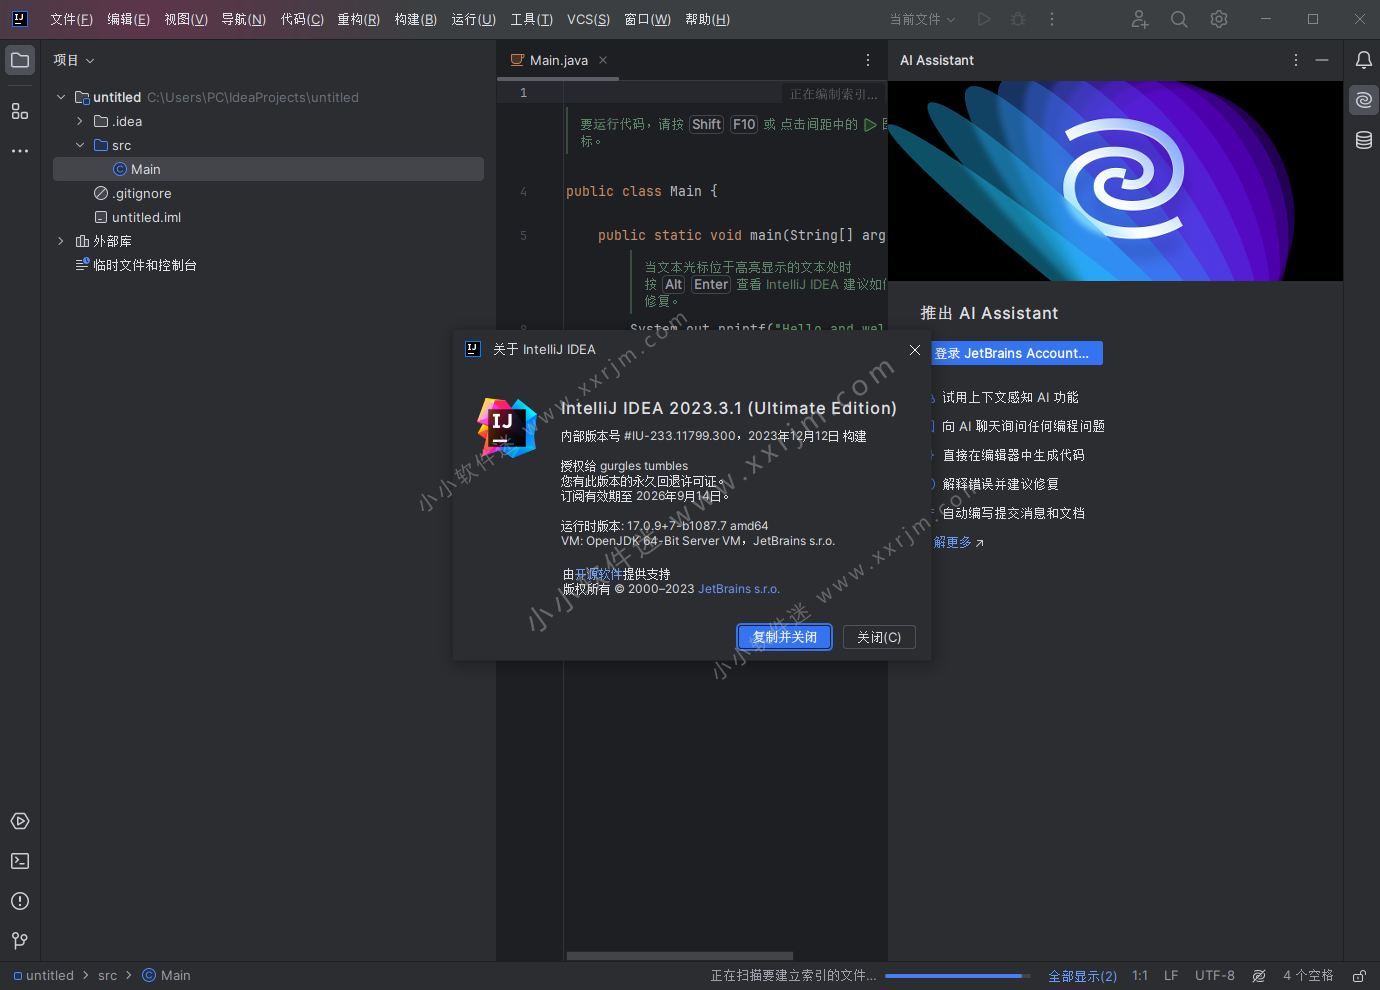The width and height of the screenshot is (1380, 990).
Task: Close the Main.java editor tab
Action: [x=603, y=60]
